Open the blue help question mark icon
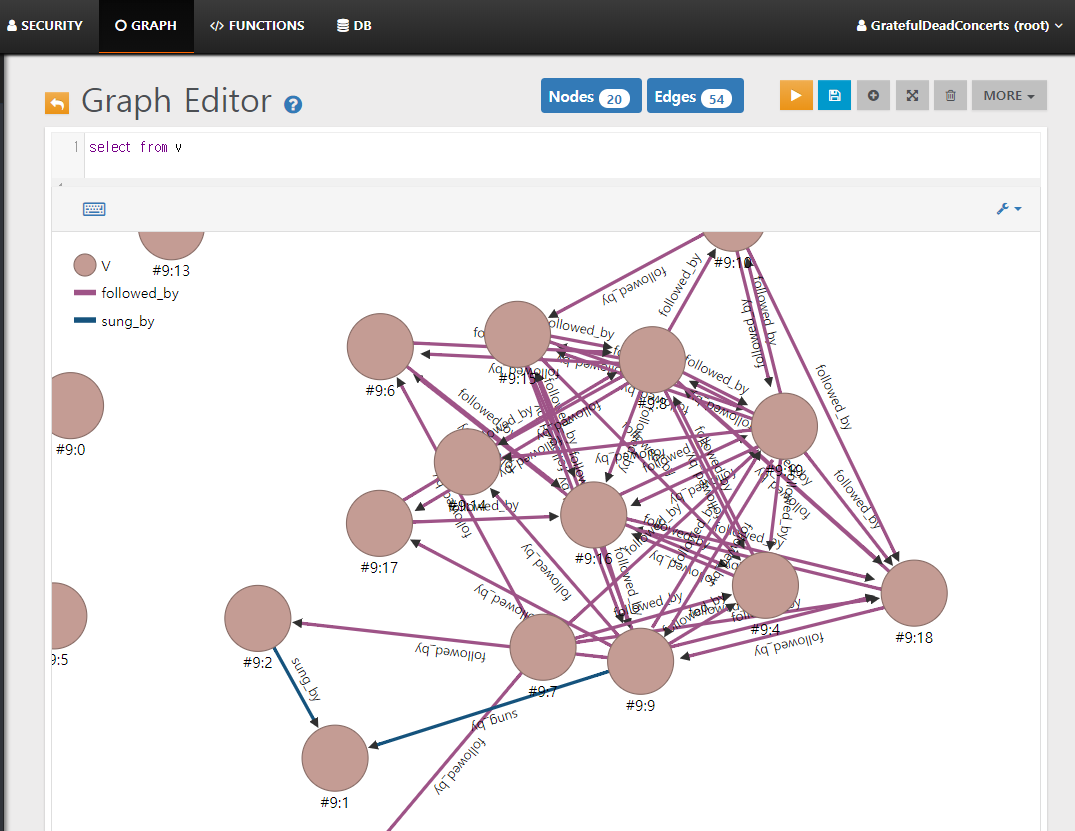 (x=293, y=104)
